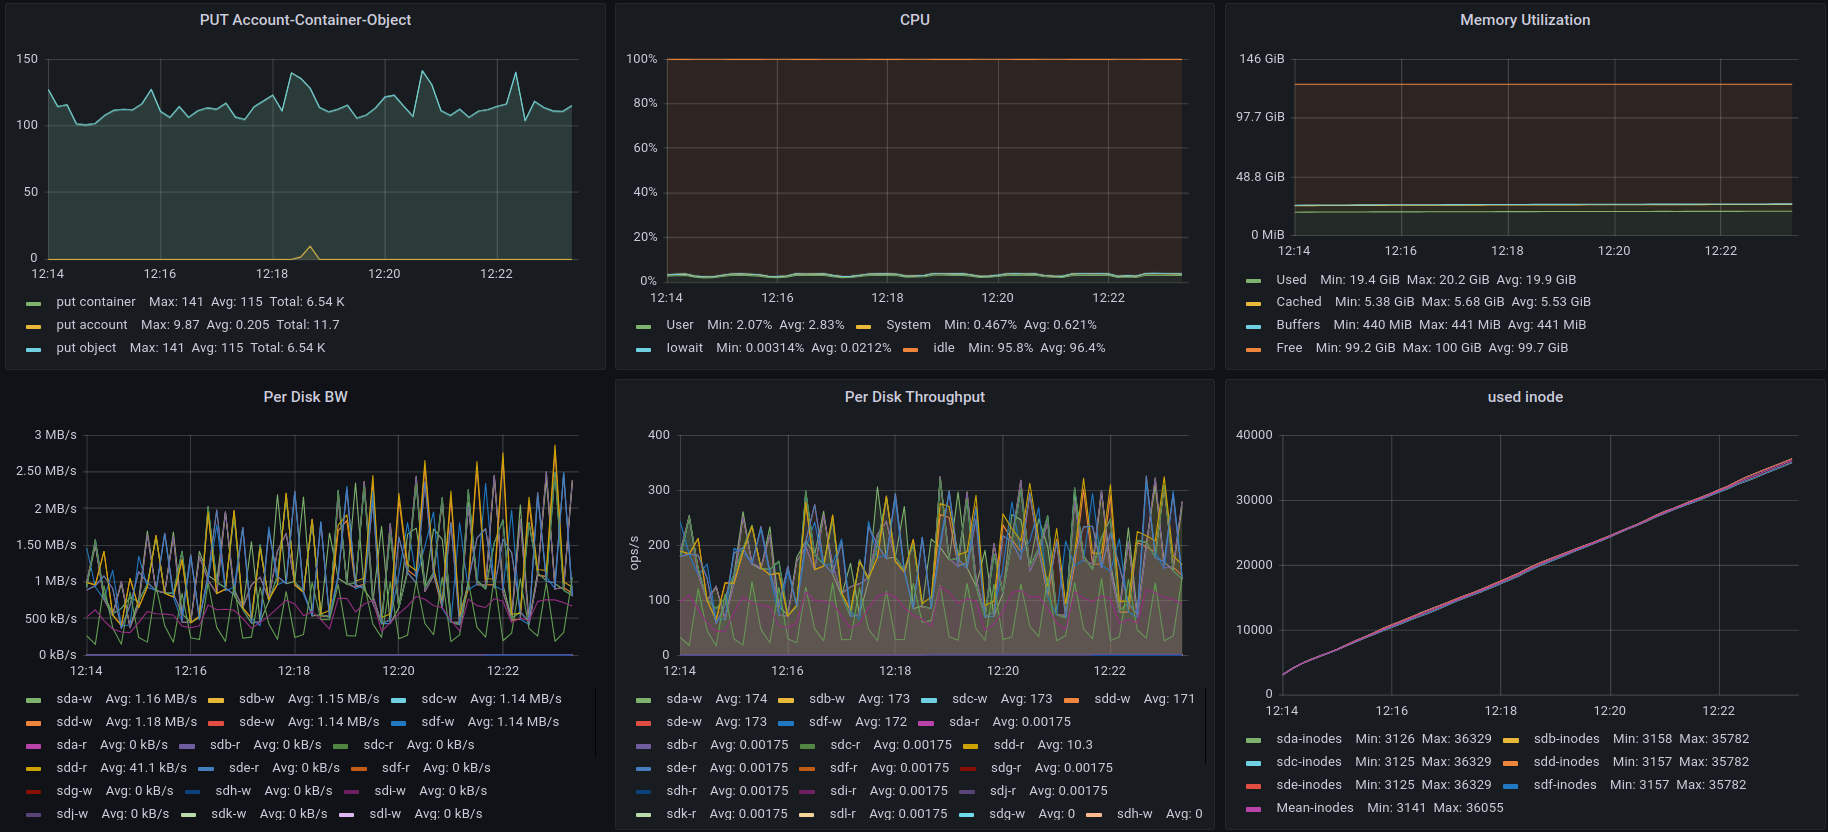
Task: Select sdd-w in Per Disk Throughput legend
Action: (x=1112, y=699)
